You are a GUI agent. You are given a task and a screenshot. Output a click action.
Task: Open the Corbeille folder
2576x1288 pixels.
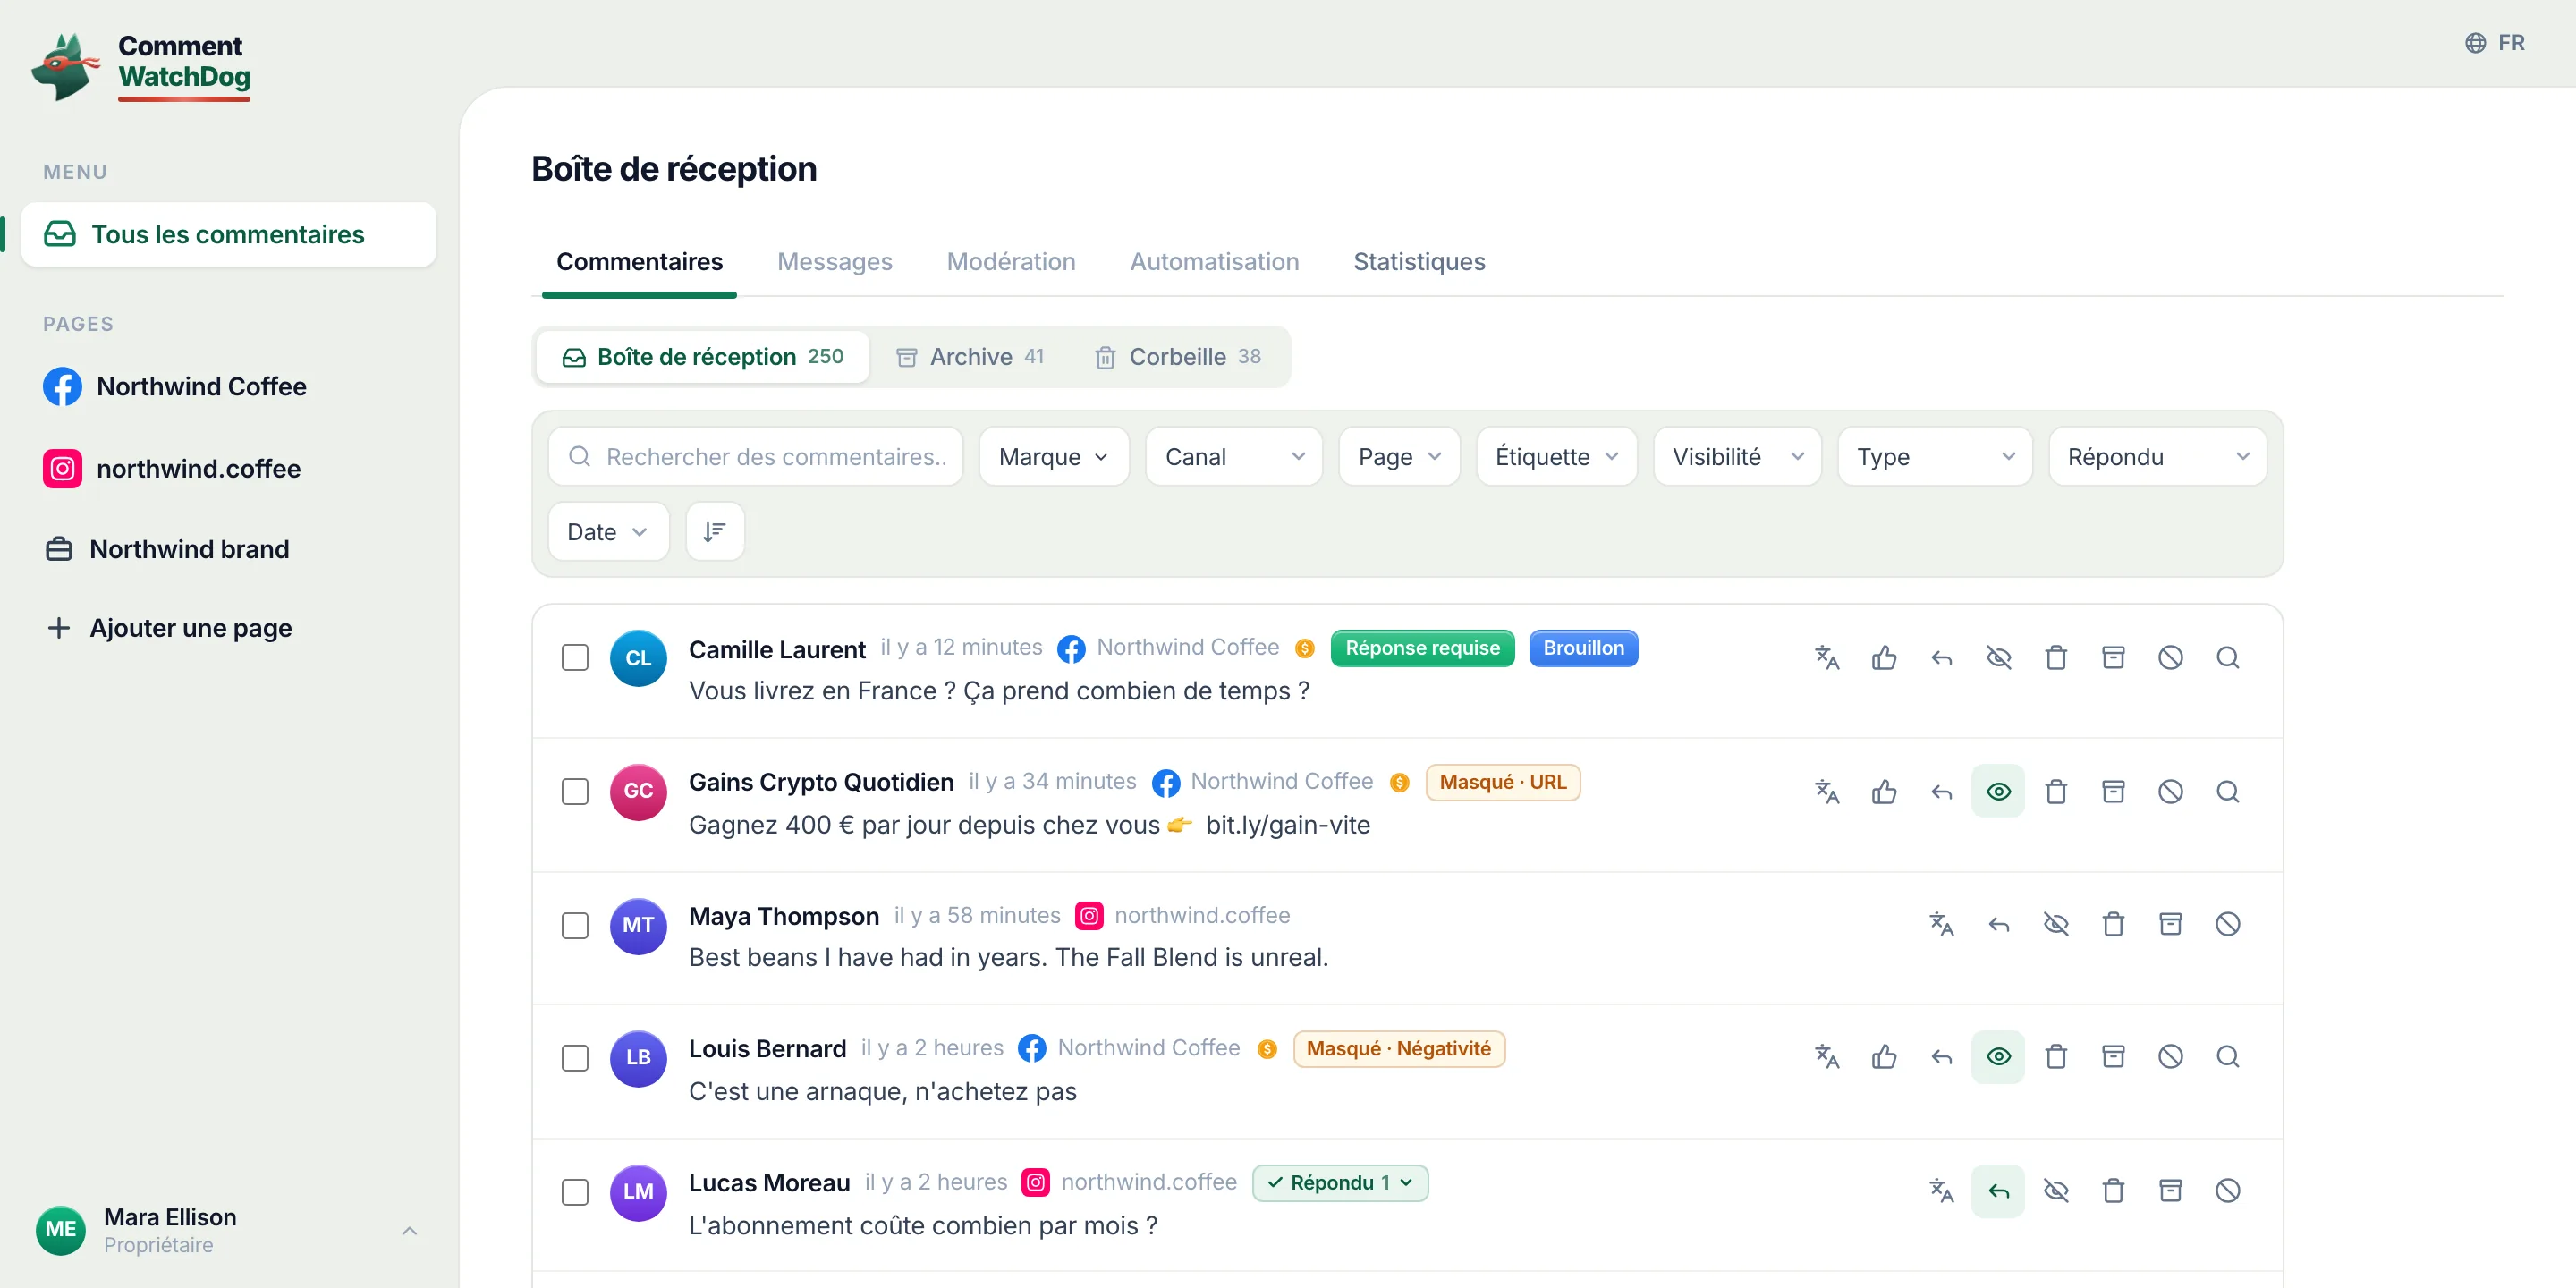pos(1177,356)
